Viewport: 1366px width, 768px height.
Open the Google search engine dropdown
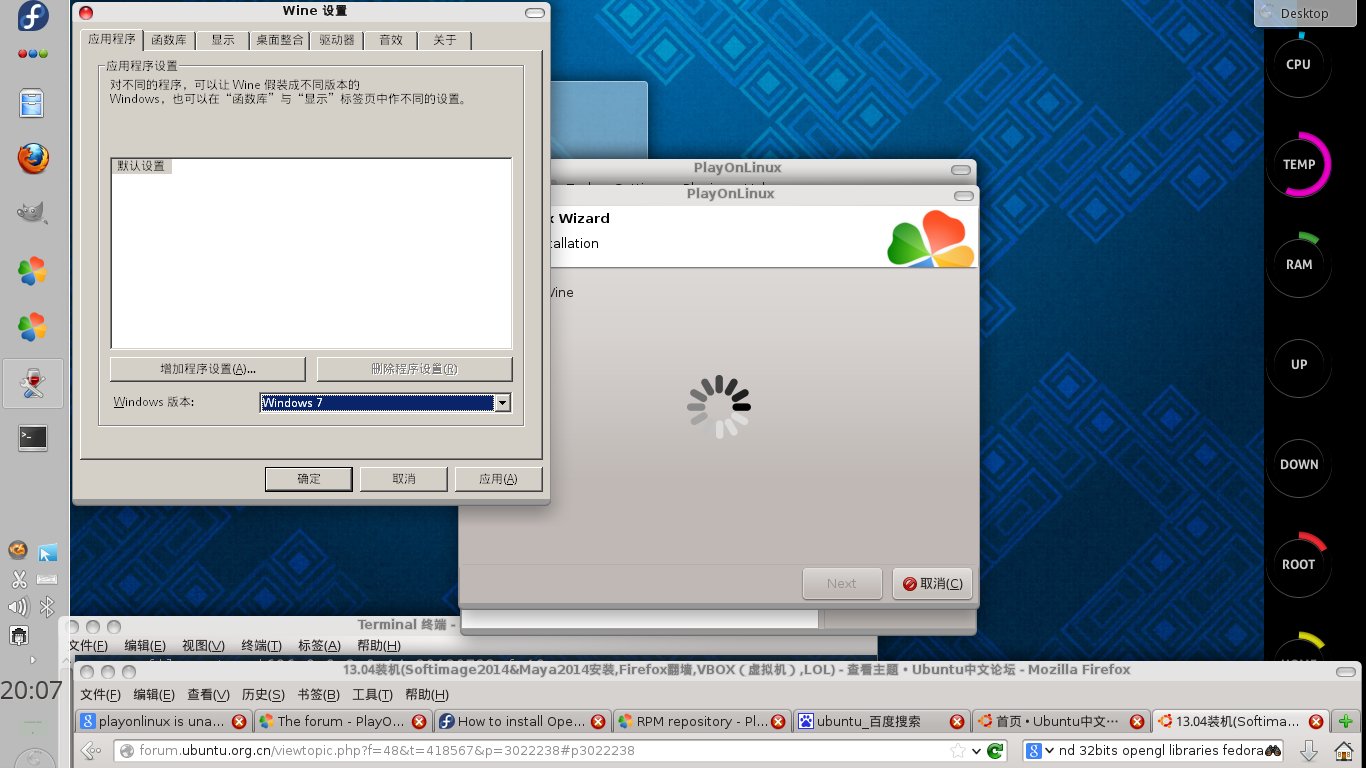(1042, 751)
